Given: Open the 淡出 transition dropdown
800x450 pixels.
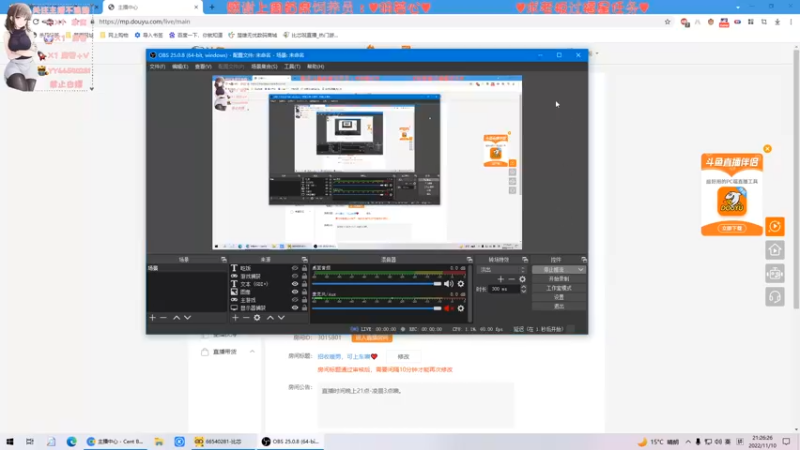Looking at the screenshot, I should (502, 269).
